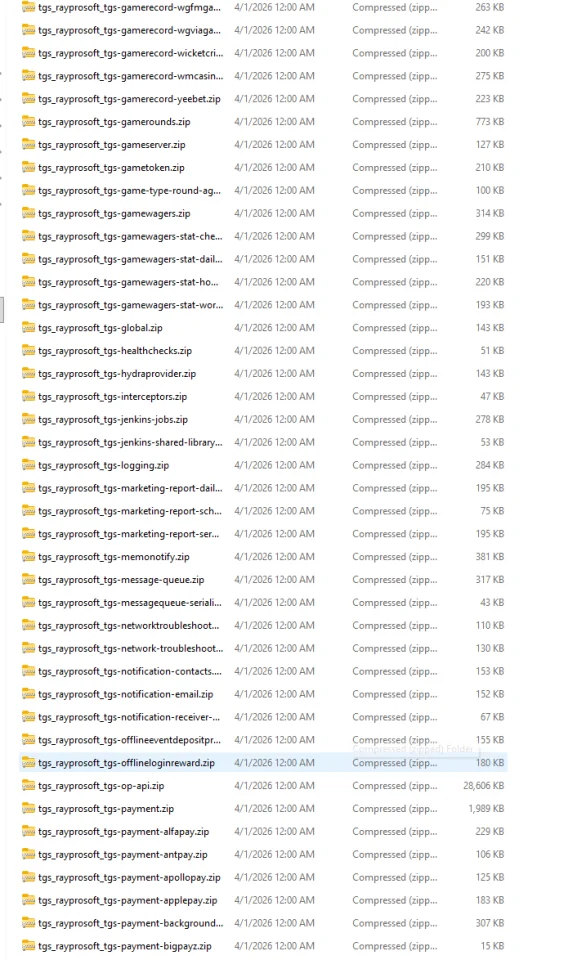Image resolution: width=586 pixels, height=960 pixels.
Task: Click file name tgs-gamewagers-stat-wor...
Action: (x=130, y=305)
